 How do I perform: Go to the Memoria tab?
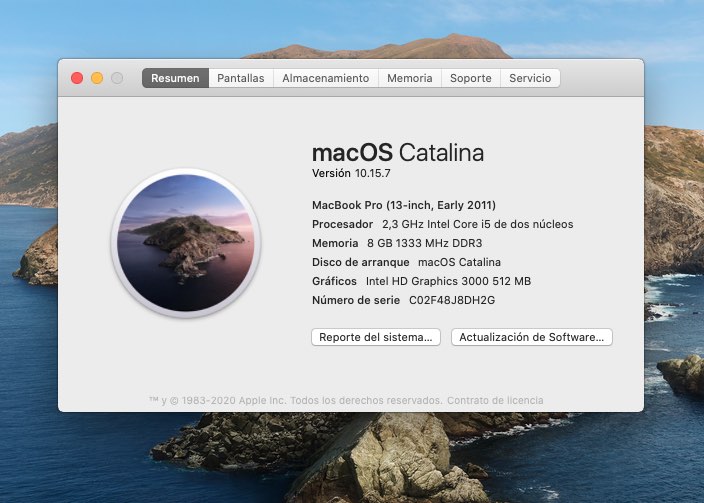pyautogui.click(x=410, y=78)
